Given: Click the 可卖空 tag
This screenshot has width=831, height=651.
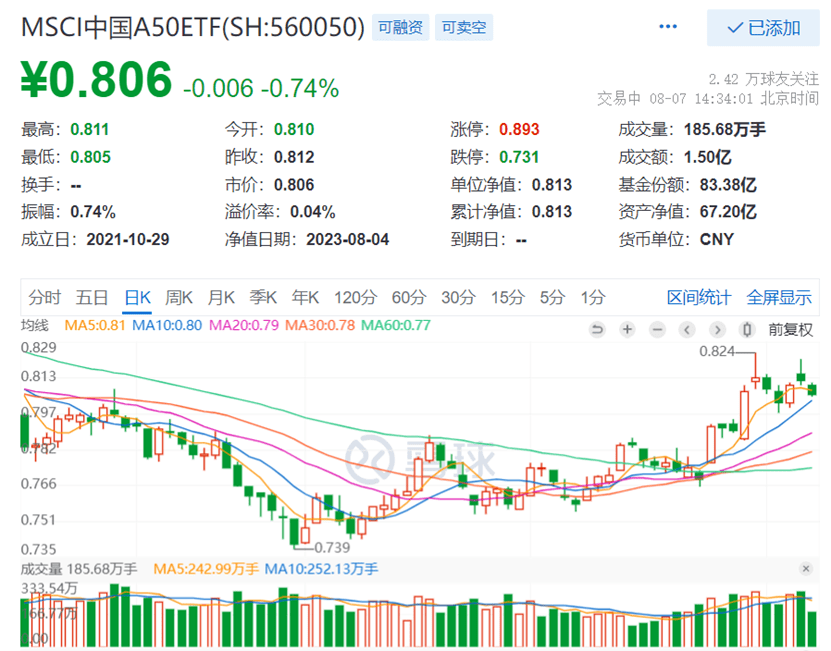Looking at the screenshot, I should pyautogui.click(x=463, y=28).
